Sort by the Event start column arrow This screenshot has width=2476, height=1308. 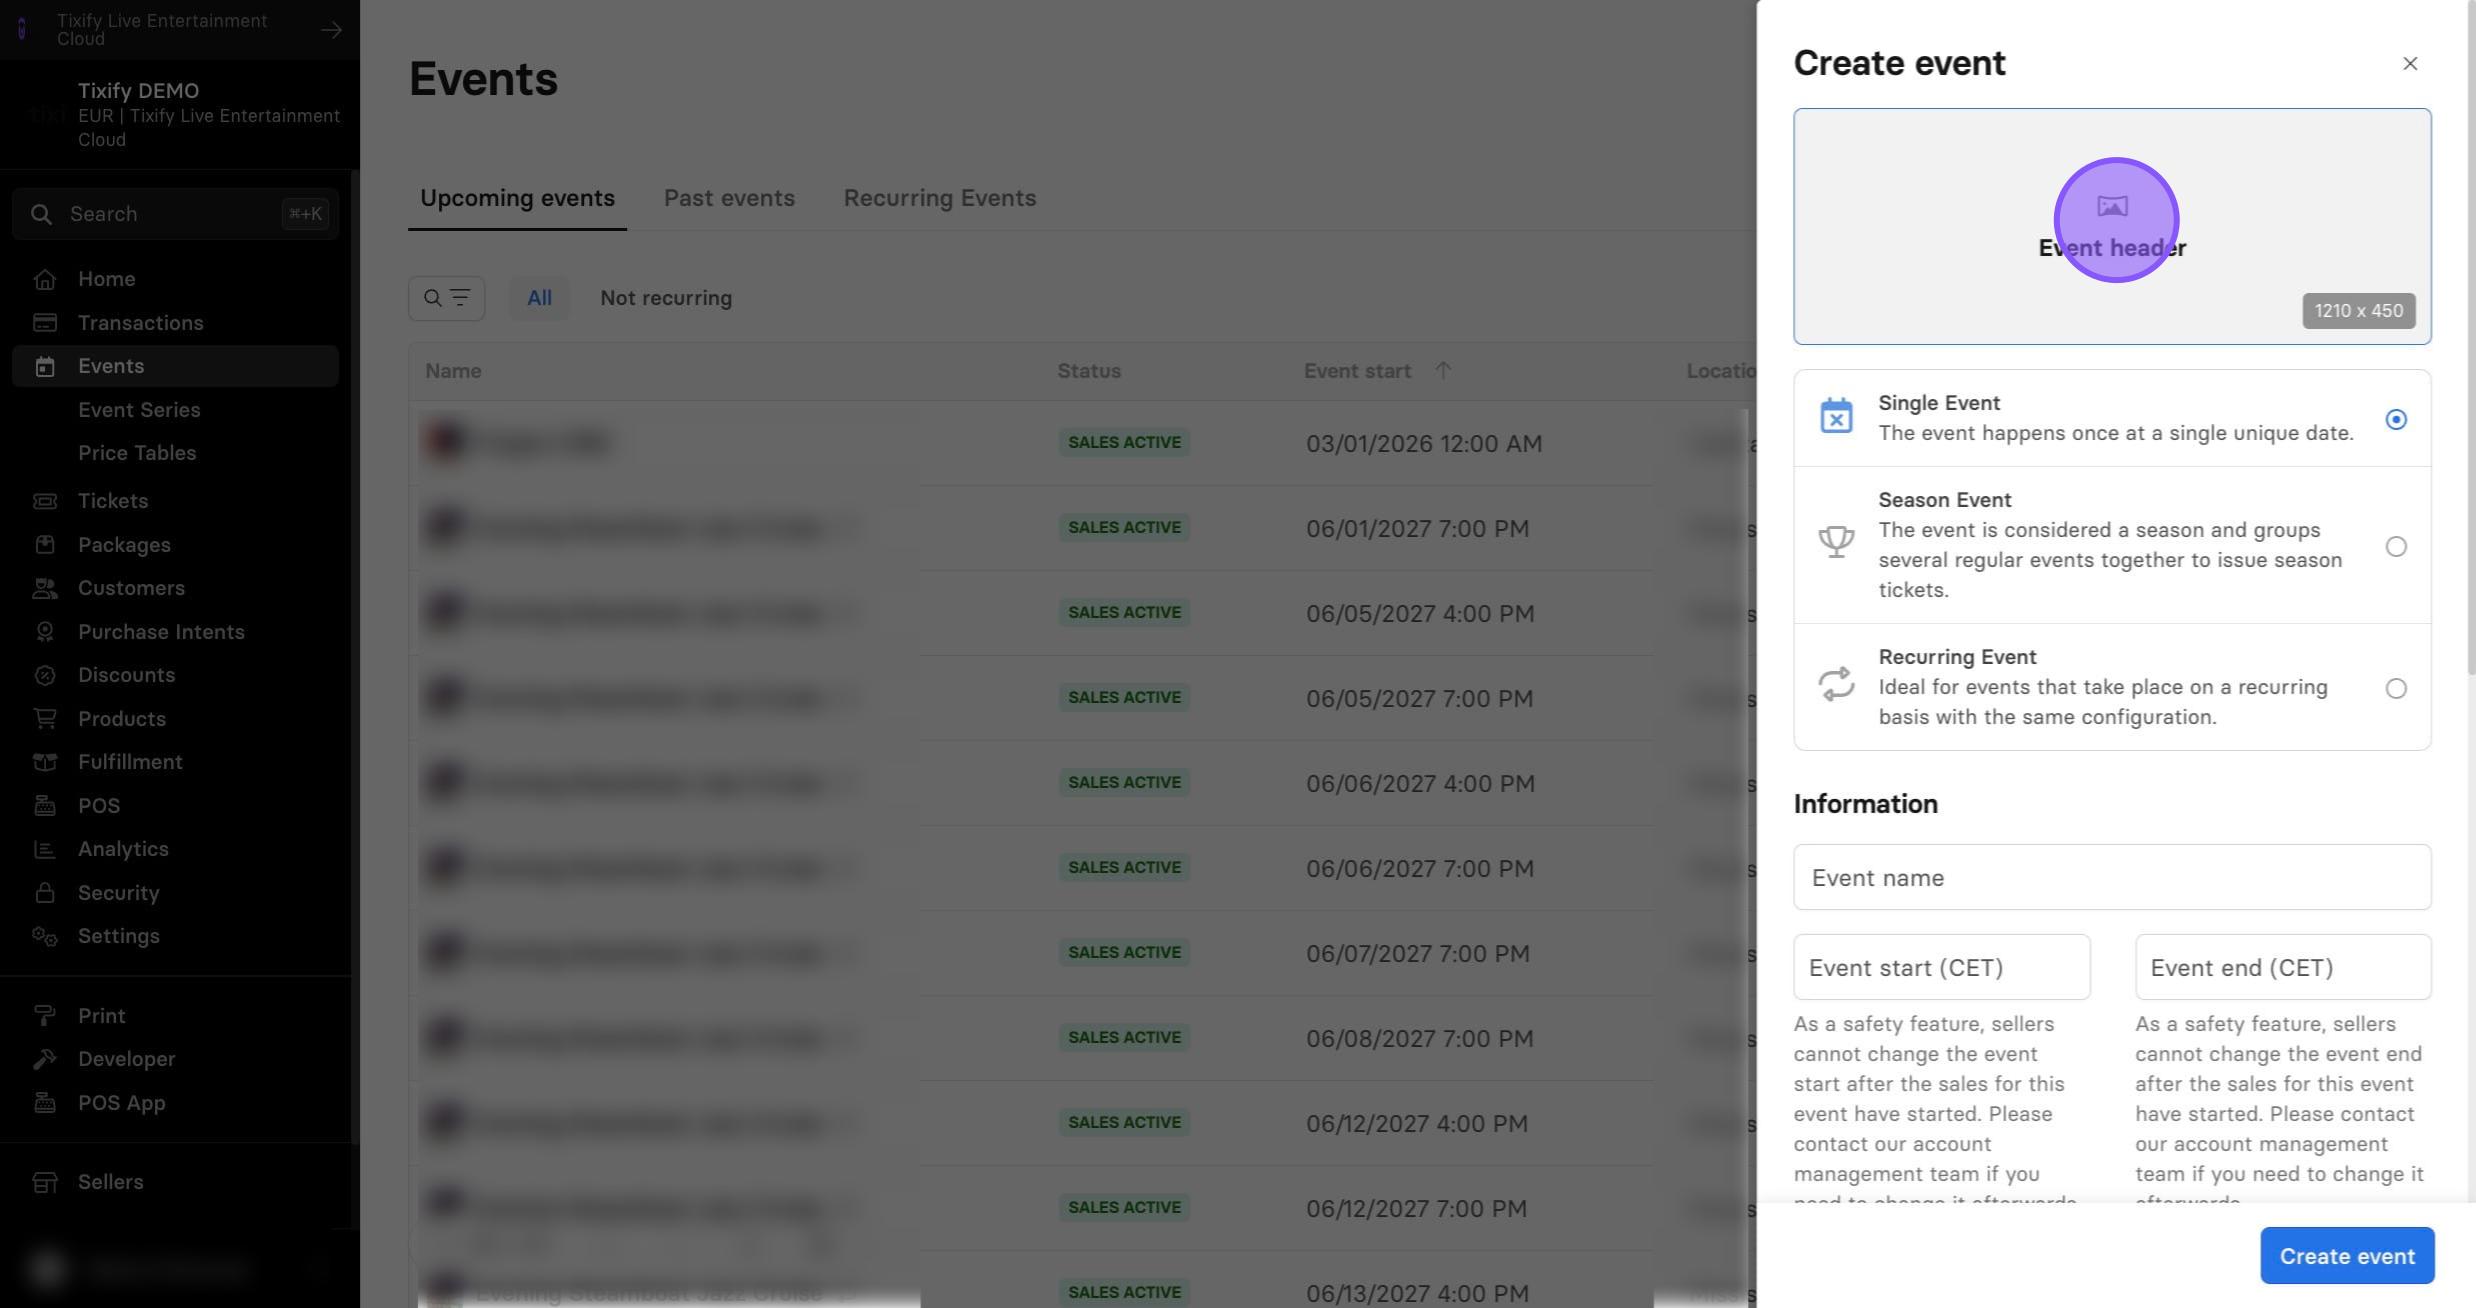coord(1442,370)
